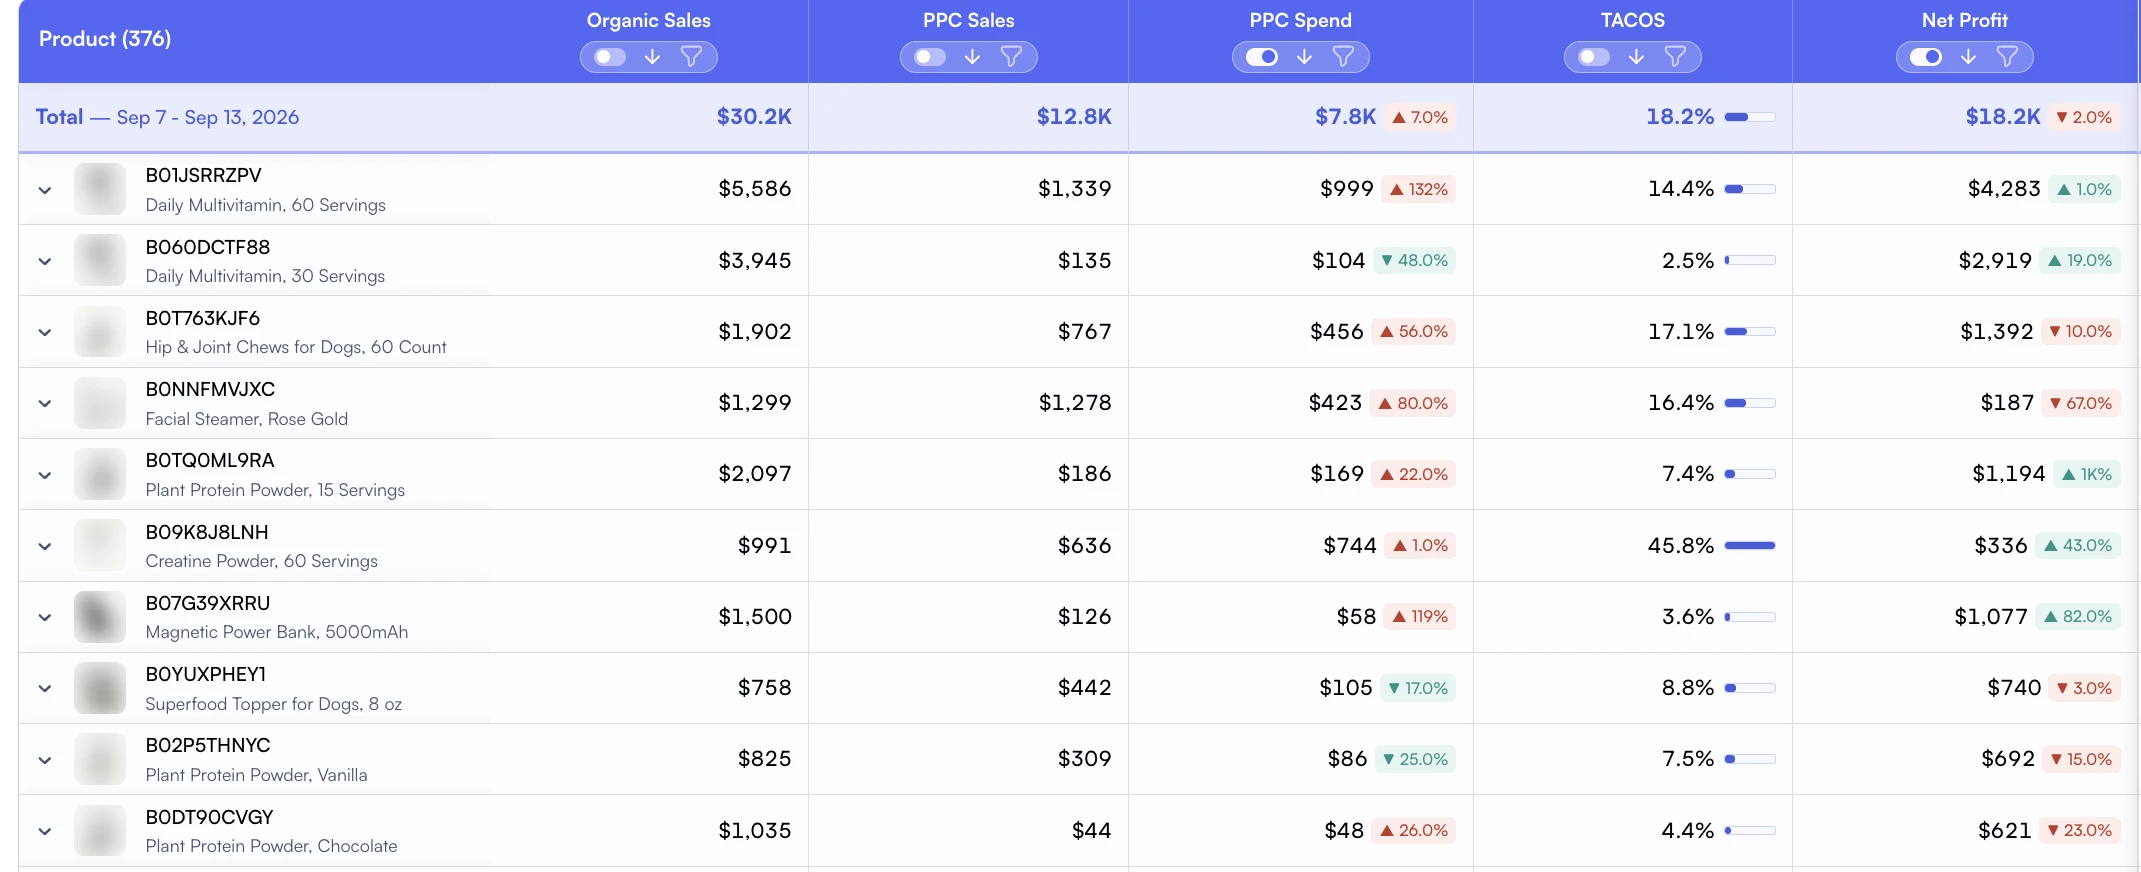Open the Net Profit filter funnel
2141x872 pixels.
click(x=2007, y=57)
